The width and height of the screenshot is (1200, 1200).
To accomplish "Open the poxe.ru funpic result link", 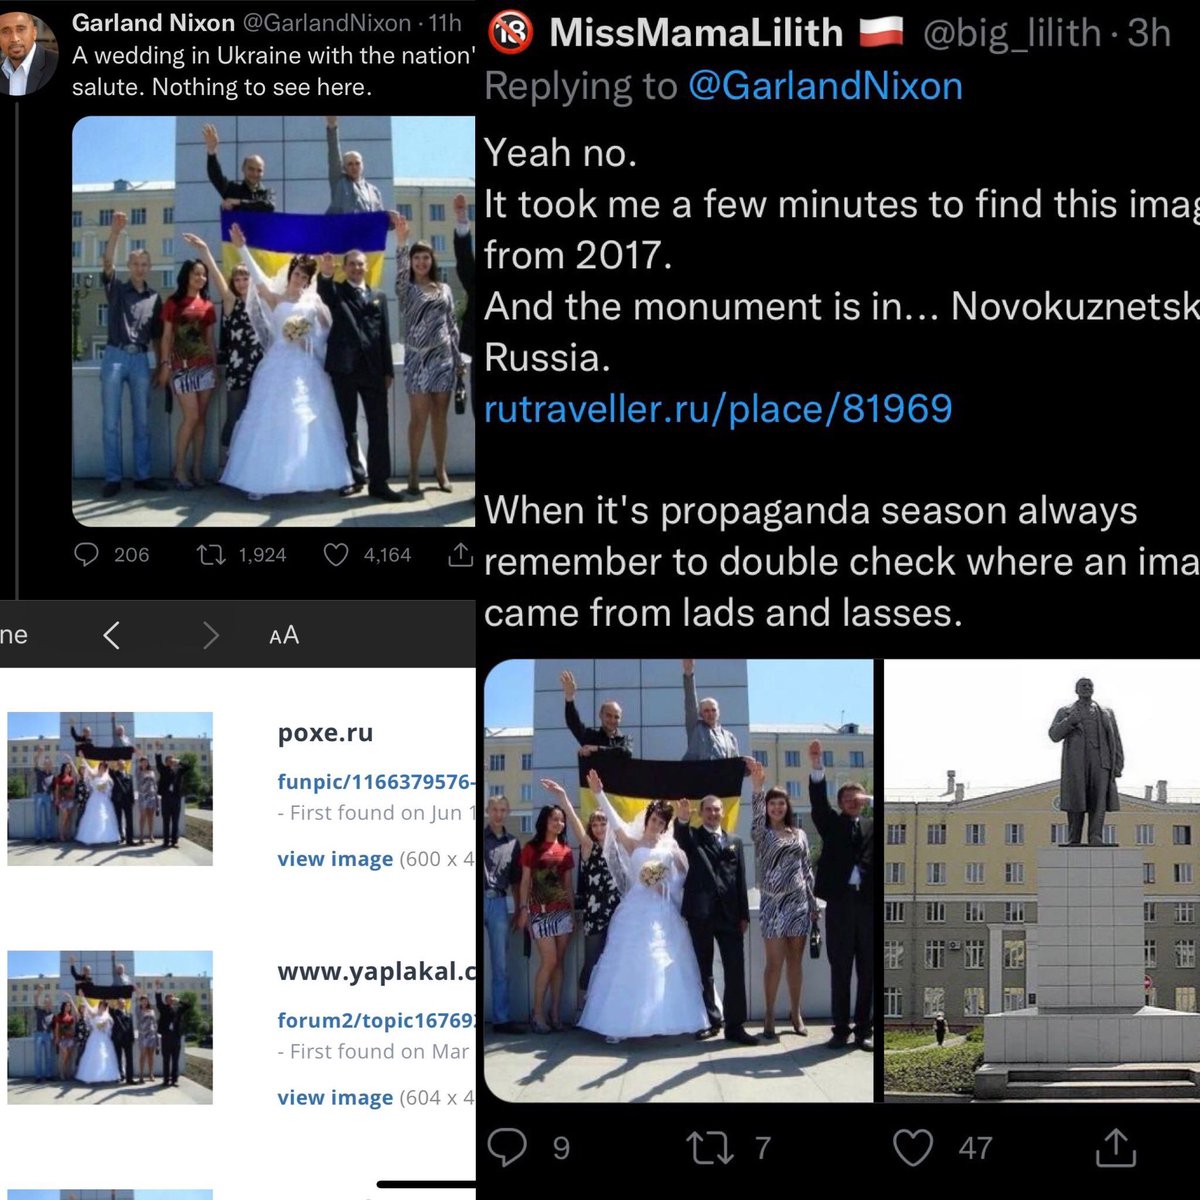I will pyautogui.click(x=376, y=782).
